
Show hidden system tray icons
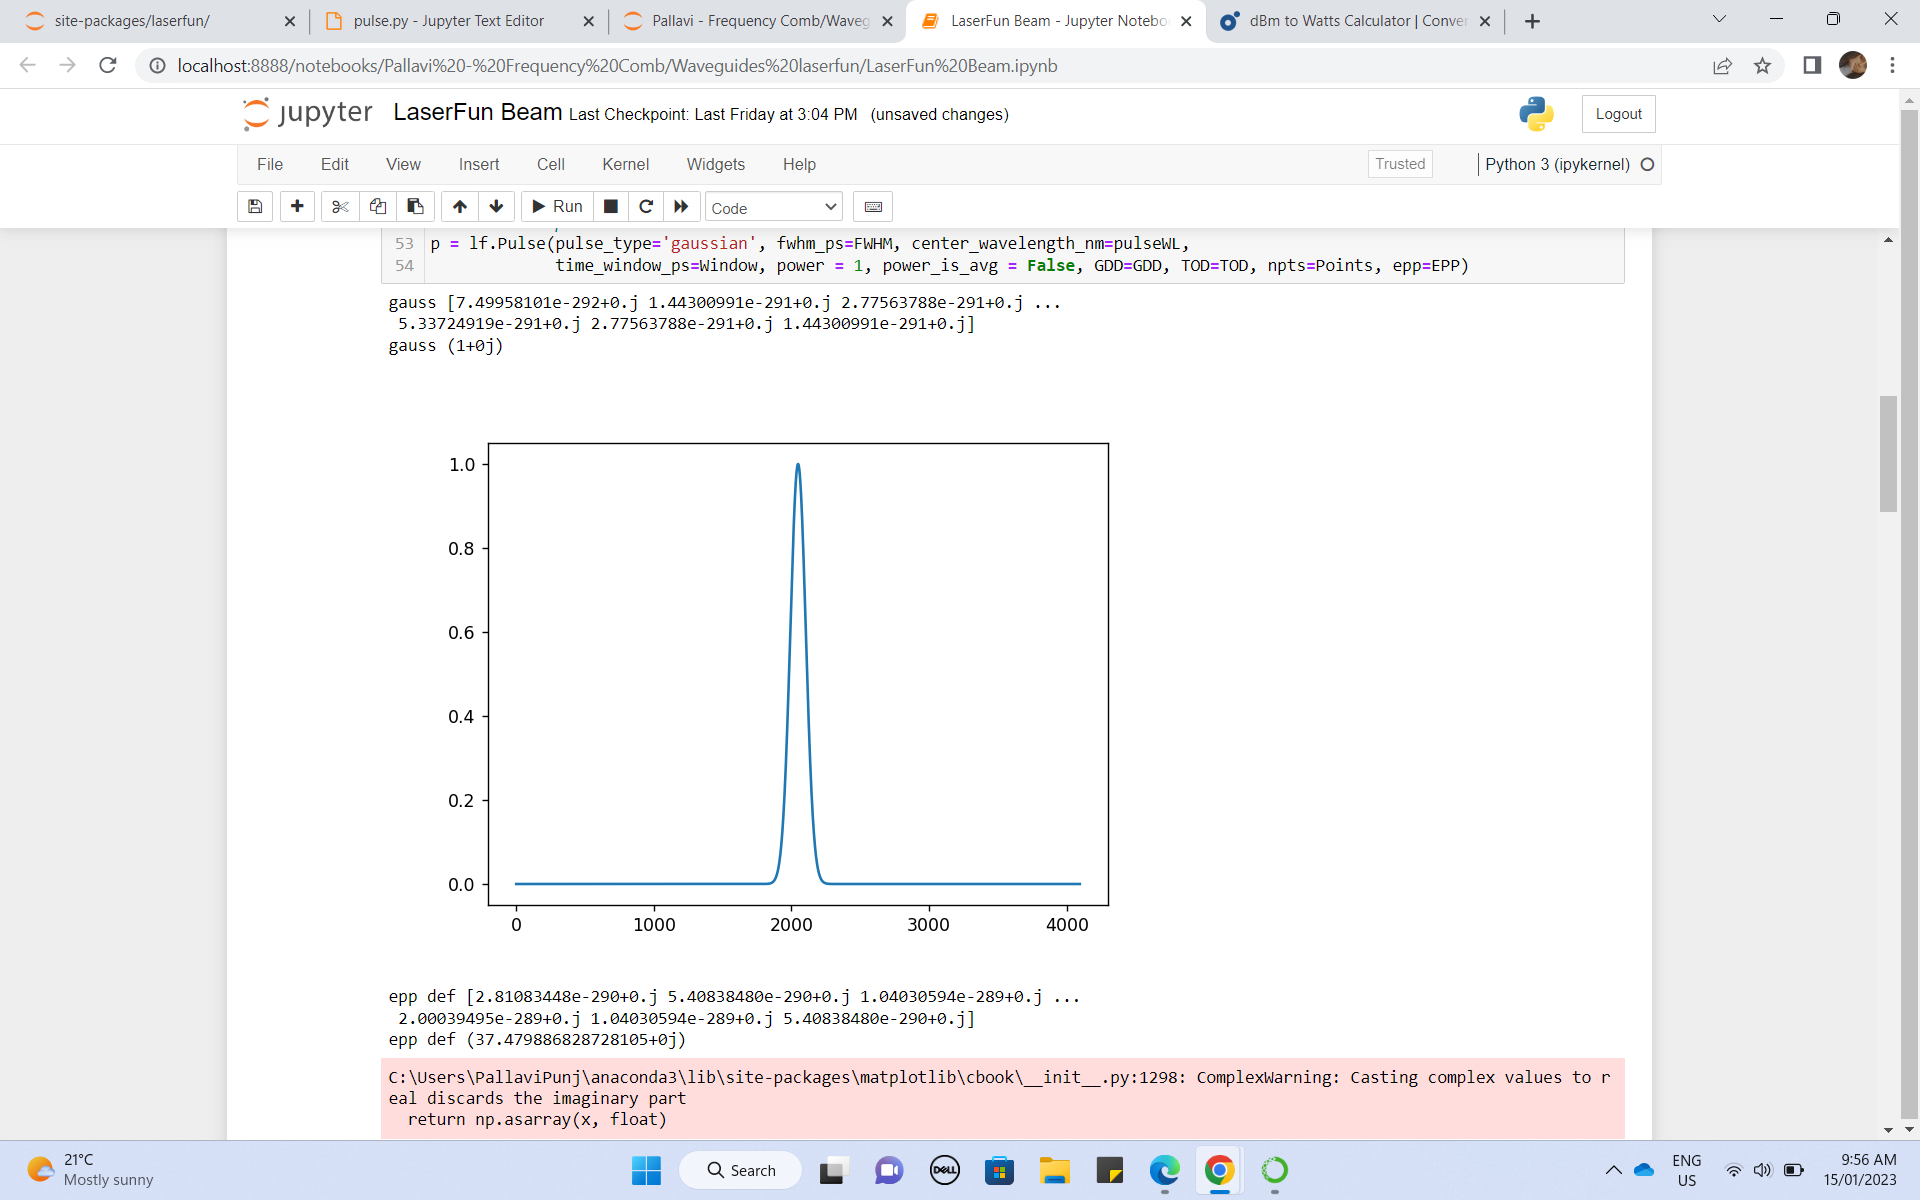click(x=1612, y=1170)
